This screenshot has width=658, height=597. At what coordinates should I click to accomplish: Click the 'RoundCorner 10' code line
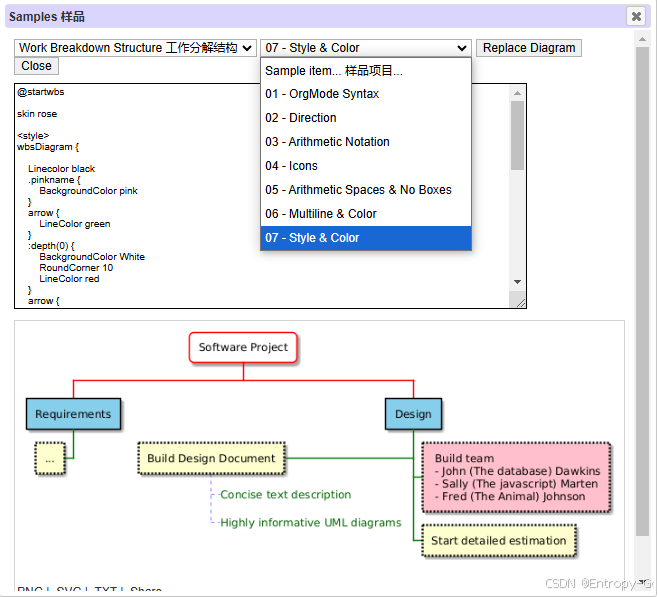[76, 268]
